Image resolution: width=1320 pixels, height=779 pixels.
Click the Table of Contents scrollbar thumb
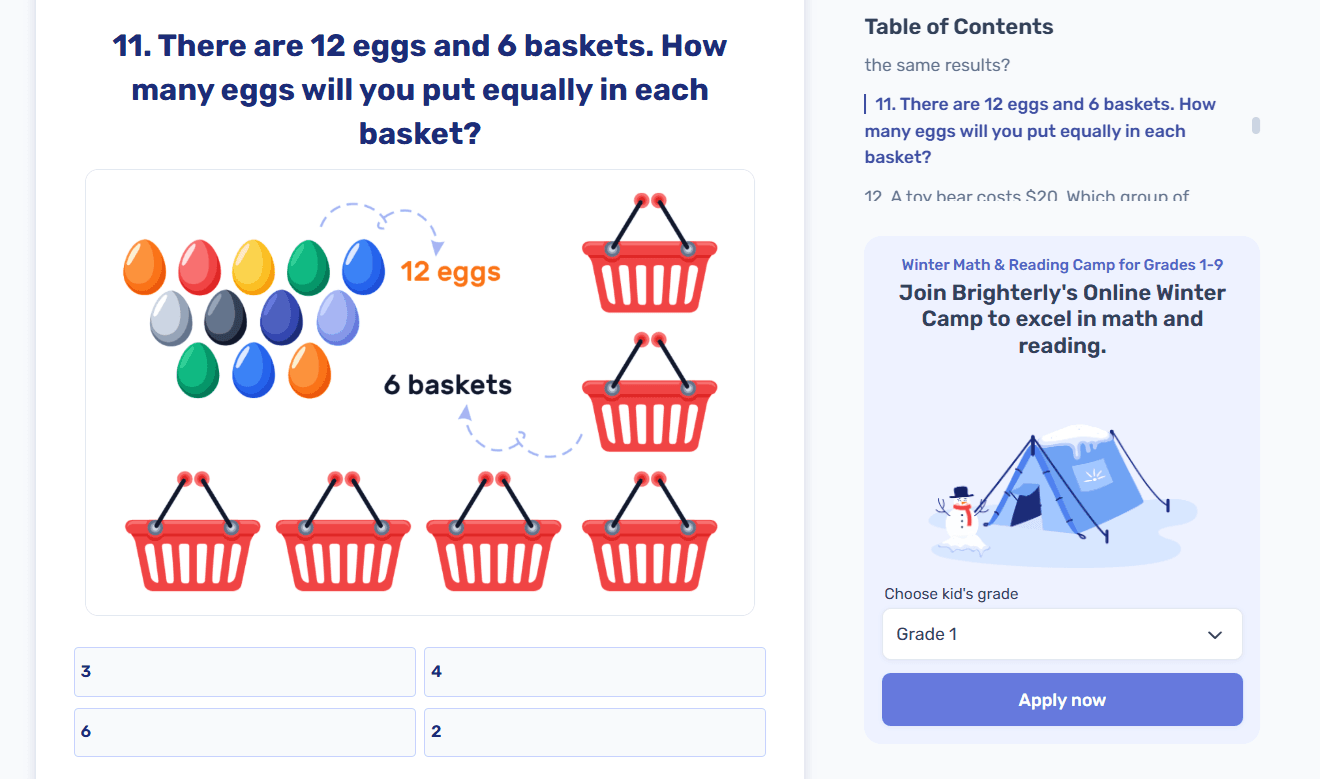point(1256,126)
